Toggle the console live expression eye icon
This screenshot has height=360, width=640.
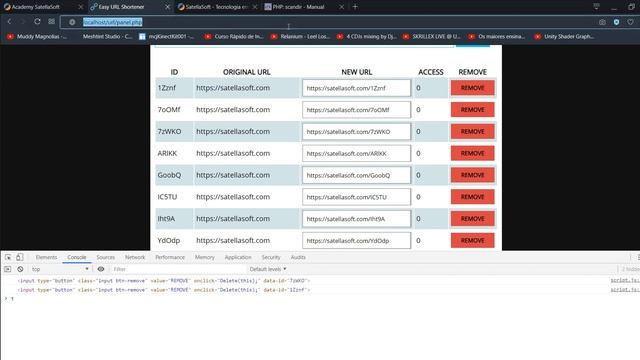(101, 269)
